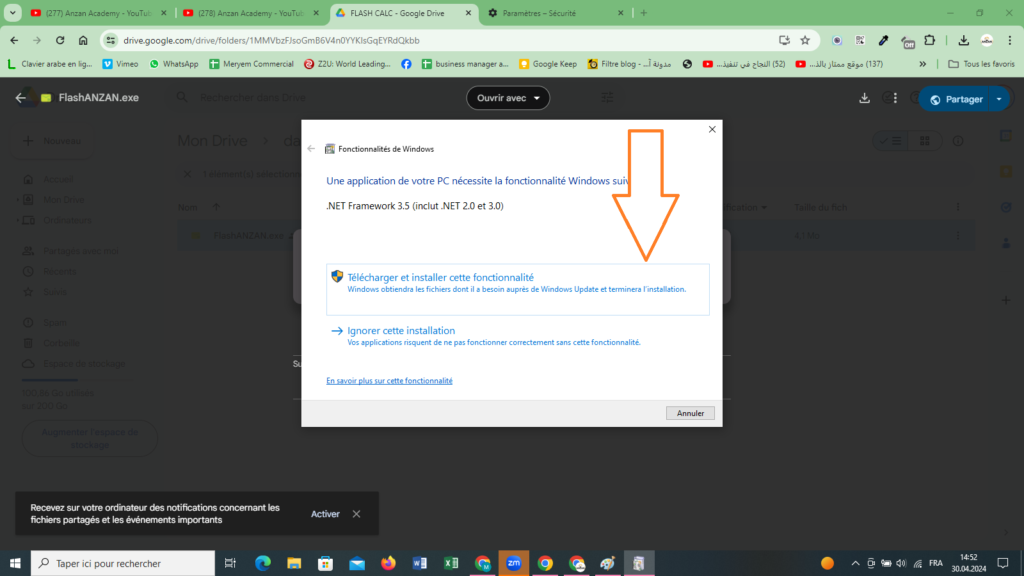Image resolution: width=1024 pixels, height=576 pixels.
Task: Open Firefox from the taskbar
Action: [x=388, y=563]
